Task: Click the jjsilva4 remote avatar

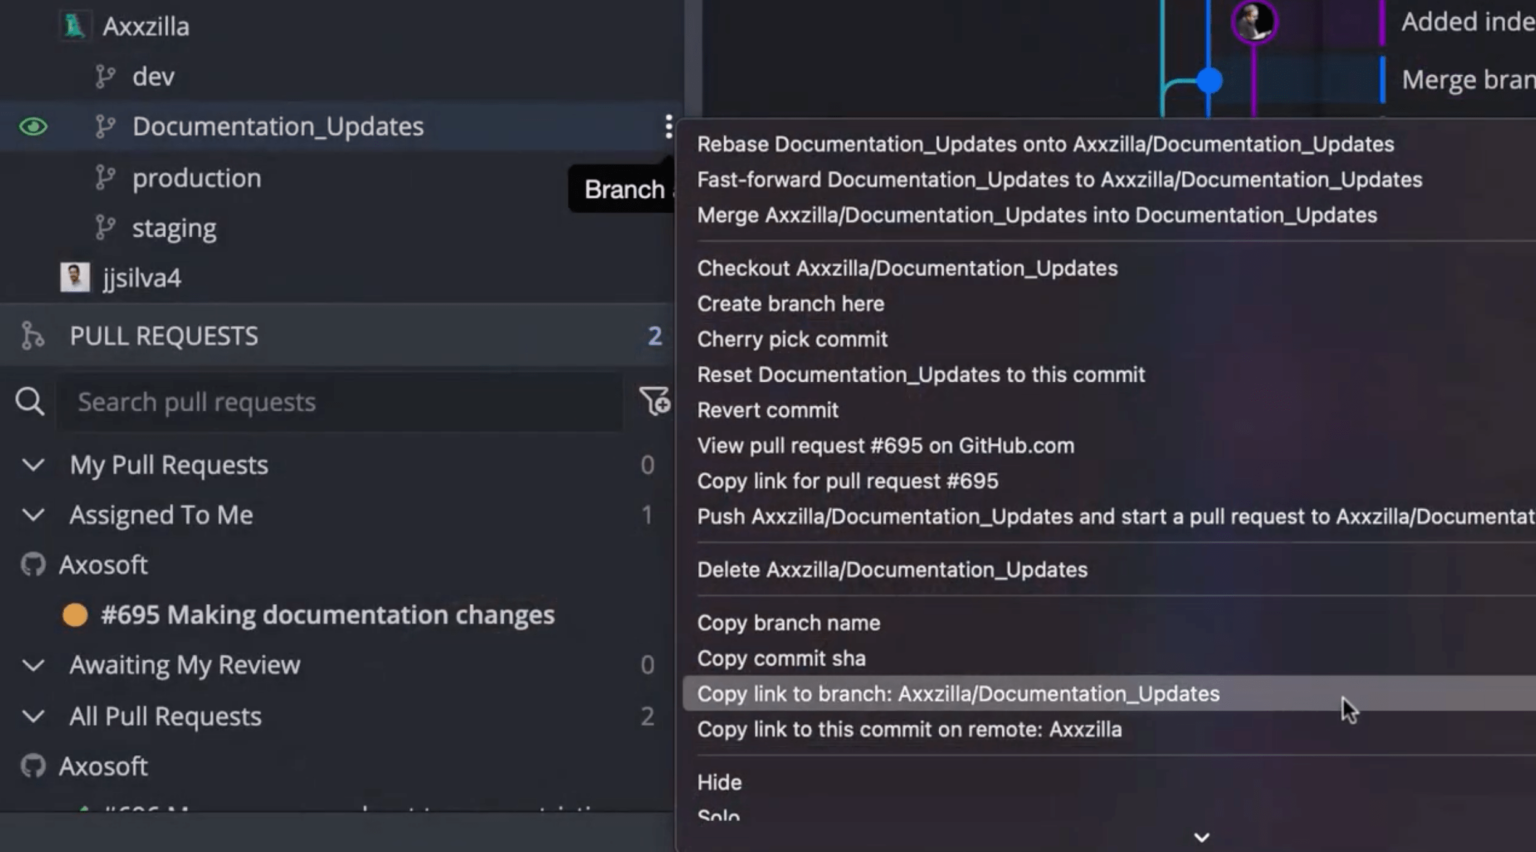Action: [x=75, y=277]
